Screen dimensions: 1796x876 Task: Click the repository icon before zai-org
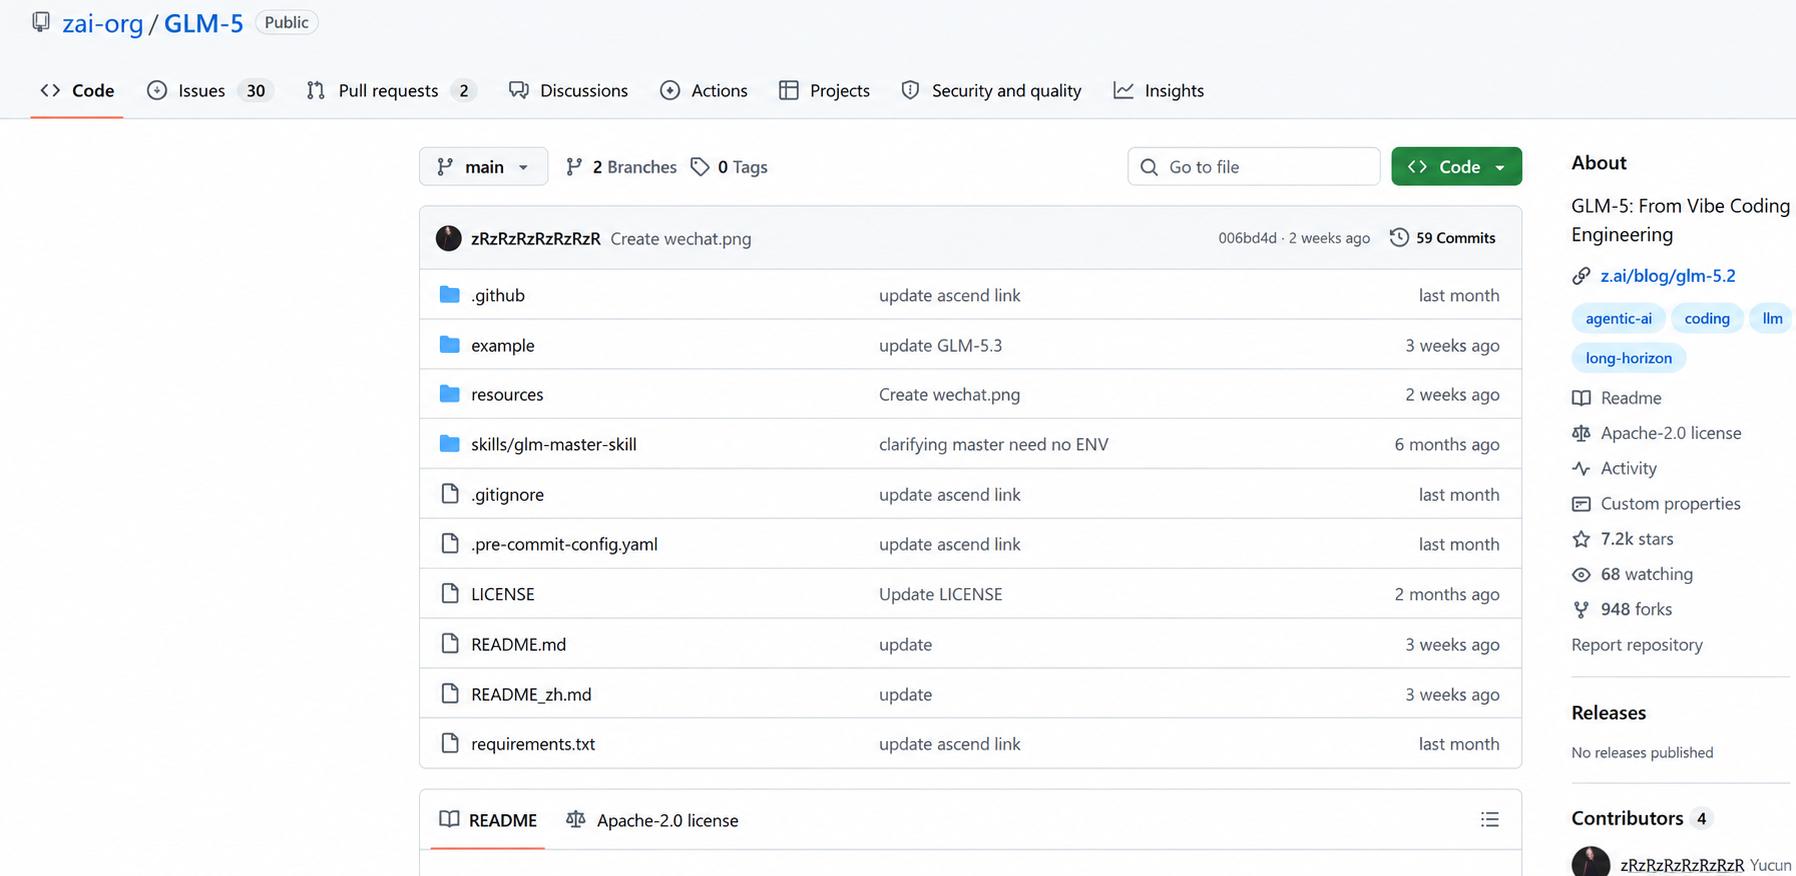(x=41, y=22)
